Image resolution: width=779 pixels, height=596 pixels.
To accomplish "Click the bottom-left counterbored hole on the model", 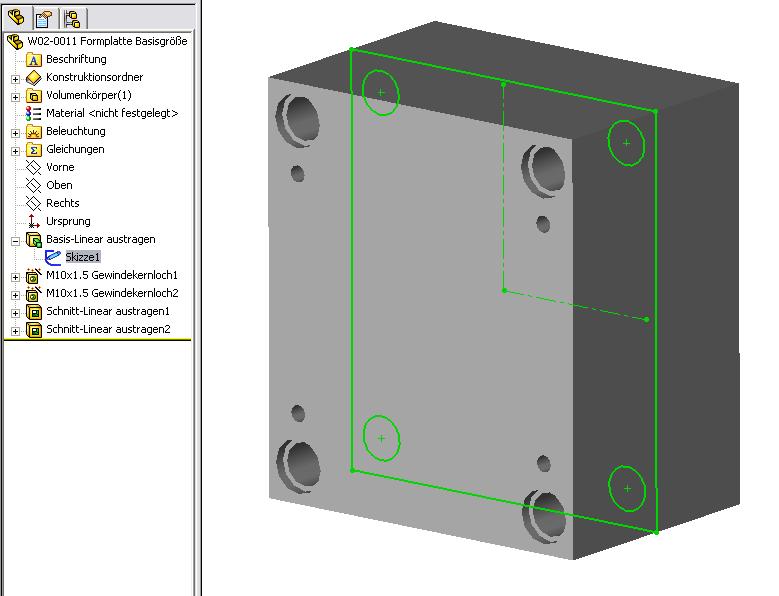I will pos(300,466).
